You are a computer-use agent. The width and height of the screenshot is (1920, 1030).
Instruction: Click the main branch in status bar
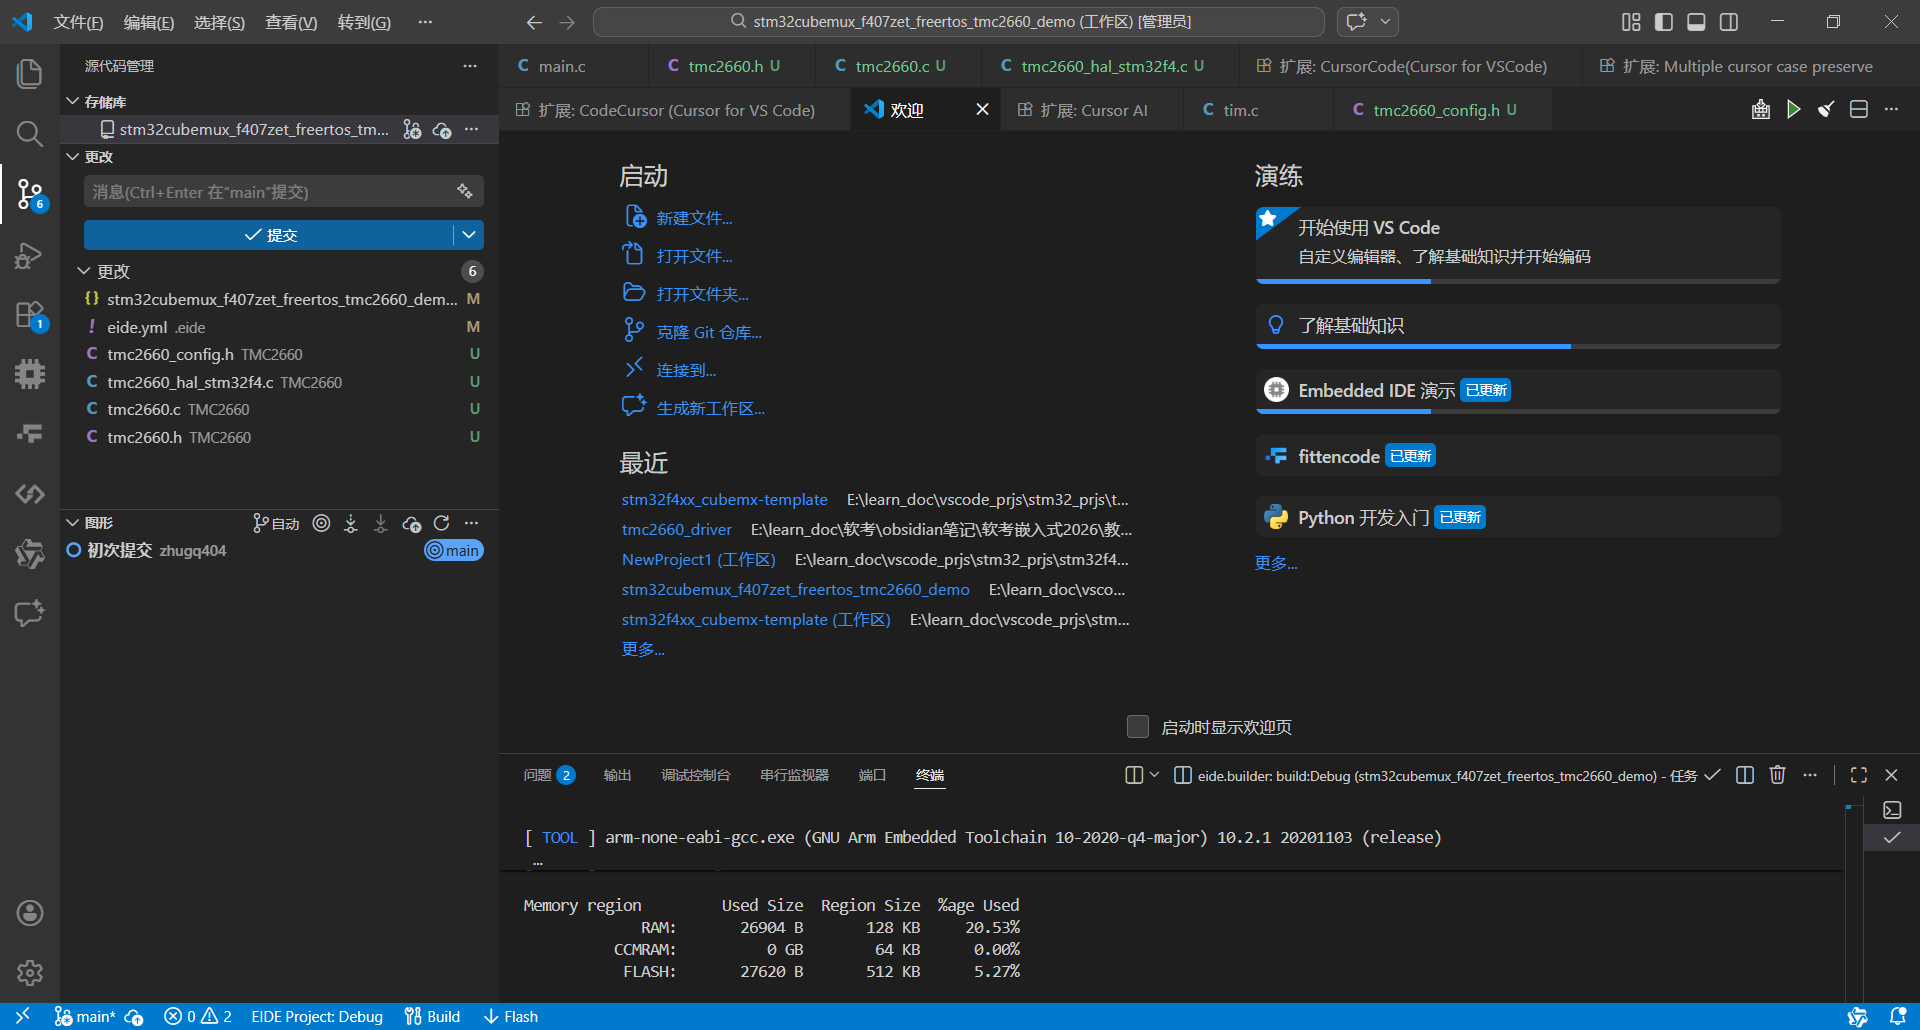[x=85, y=1016]
